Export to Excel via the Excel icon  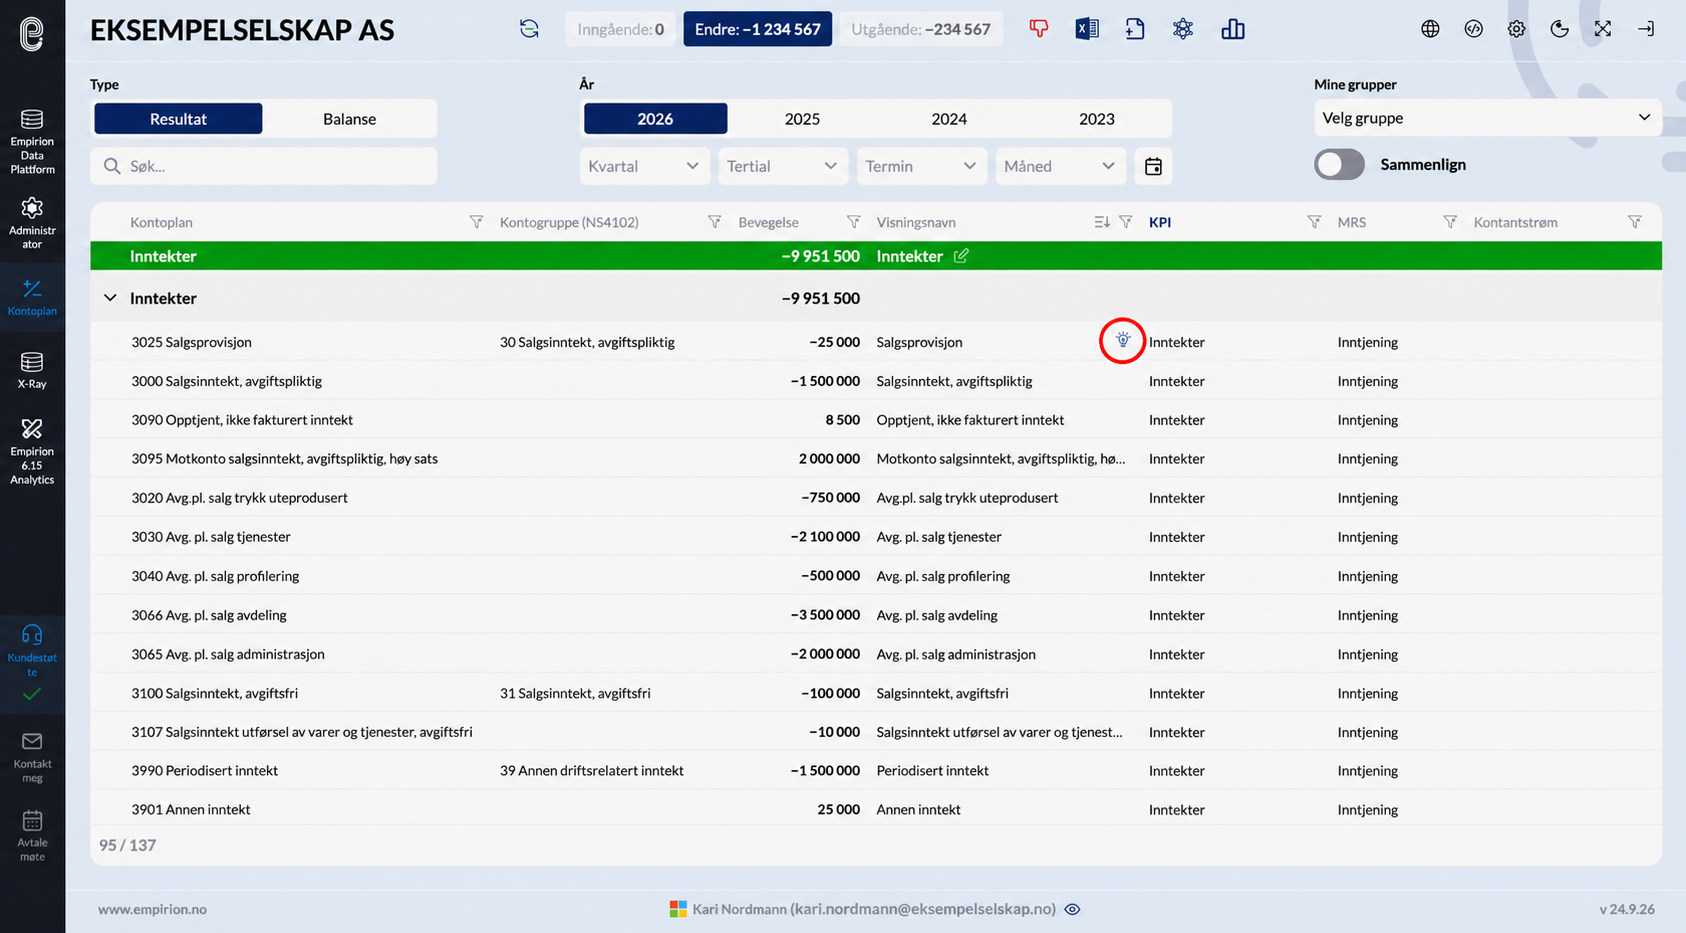1087,29
